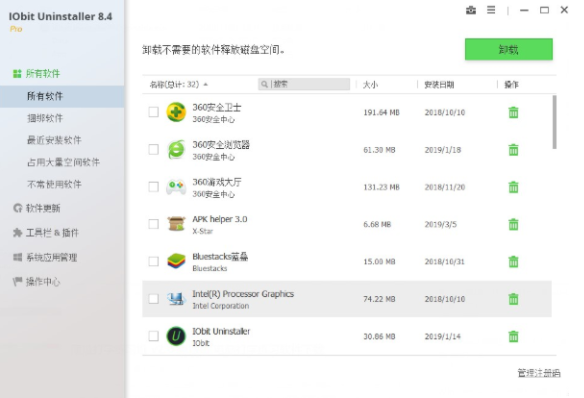The image size is (584, 398).
Task: Click in the 搜索 search field
Action: pos(304,85)
